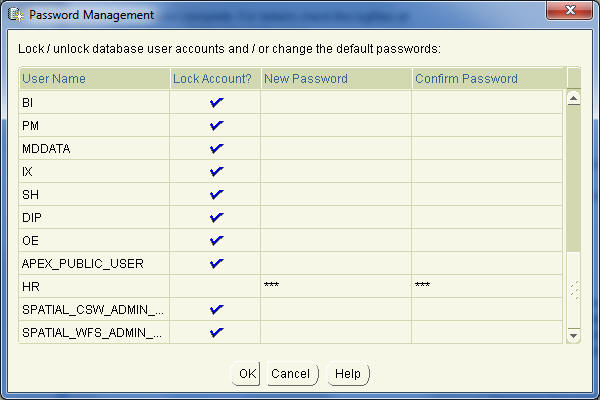Click the scroll down arrow
The width and height of the screenshot is (600, 400).
coord(573,336)
